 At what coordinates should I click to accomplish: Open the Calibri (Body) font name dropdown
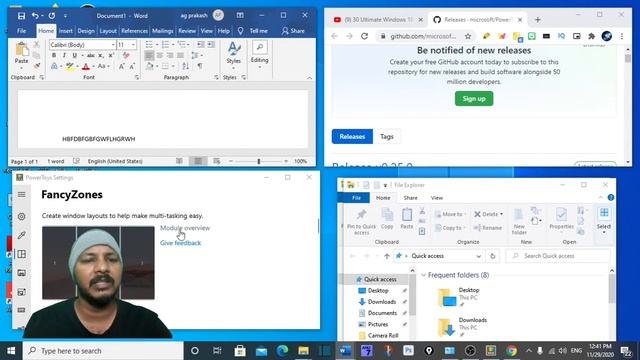tap(113, 45)
